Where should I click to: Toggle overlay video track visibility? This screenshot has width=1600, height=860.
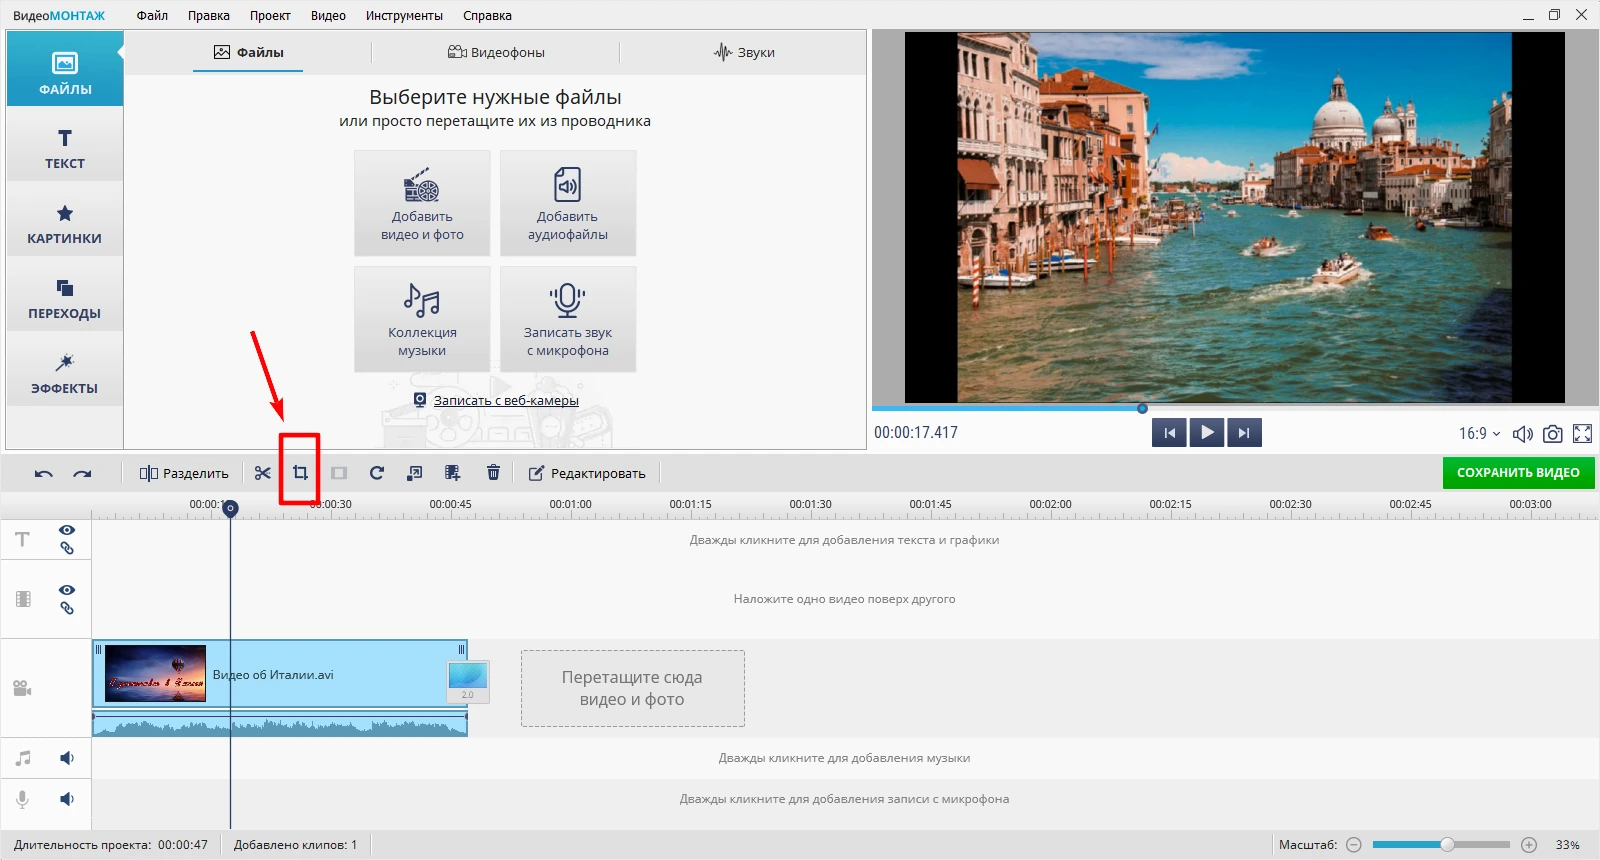pyautogui.click(x=67, y=590)
